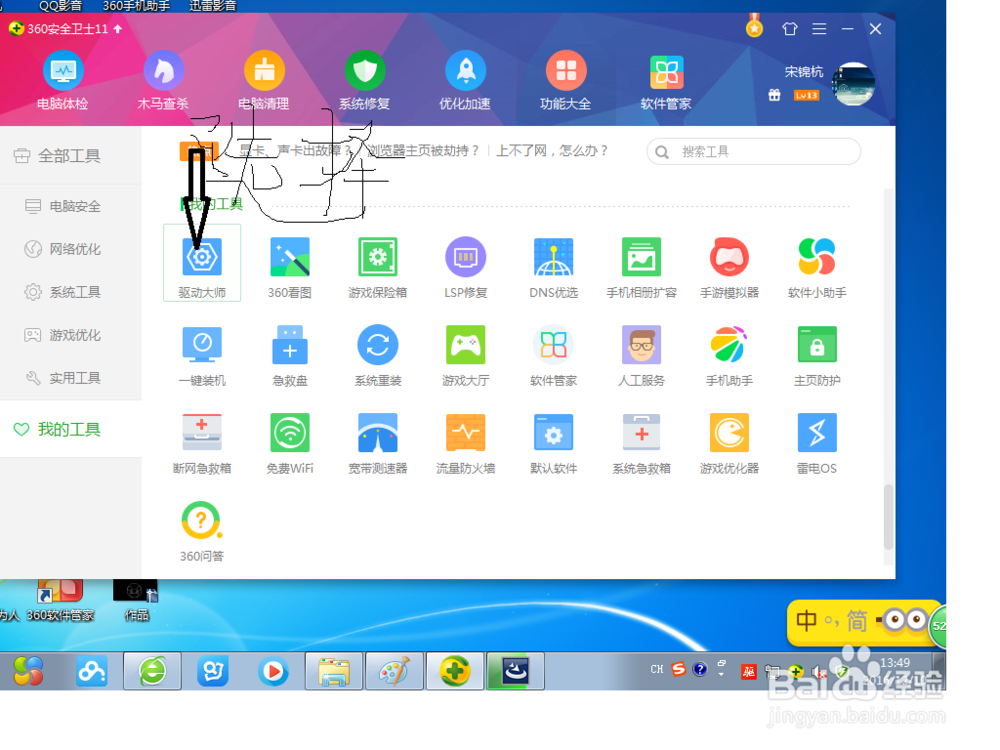Launch the 手游模拟器 emulator

[730, 268]
